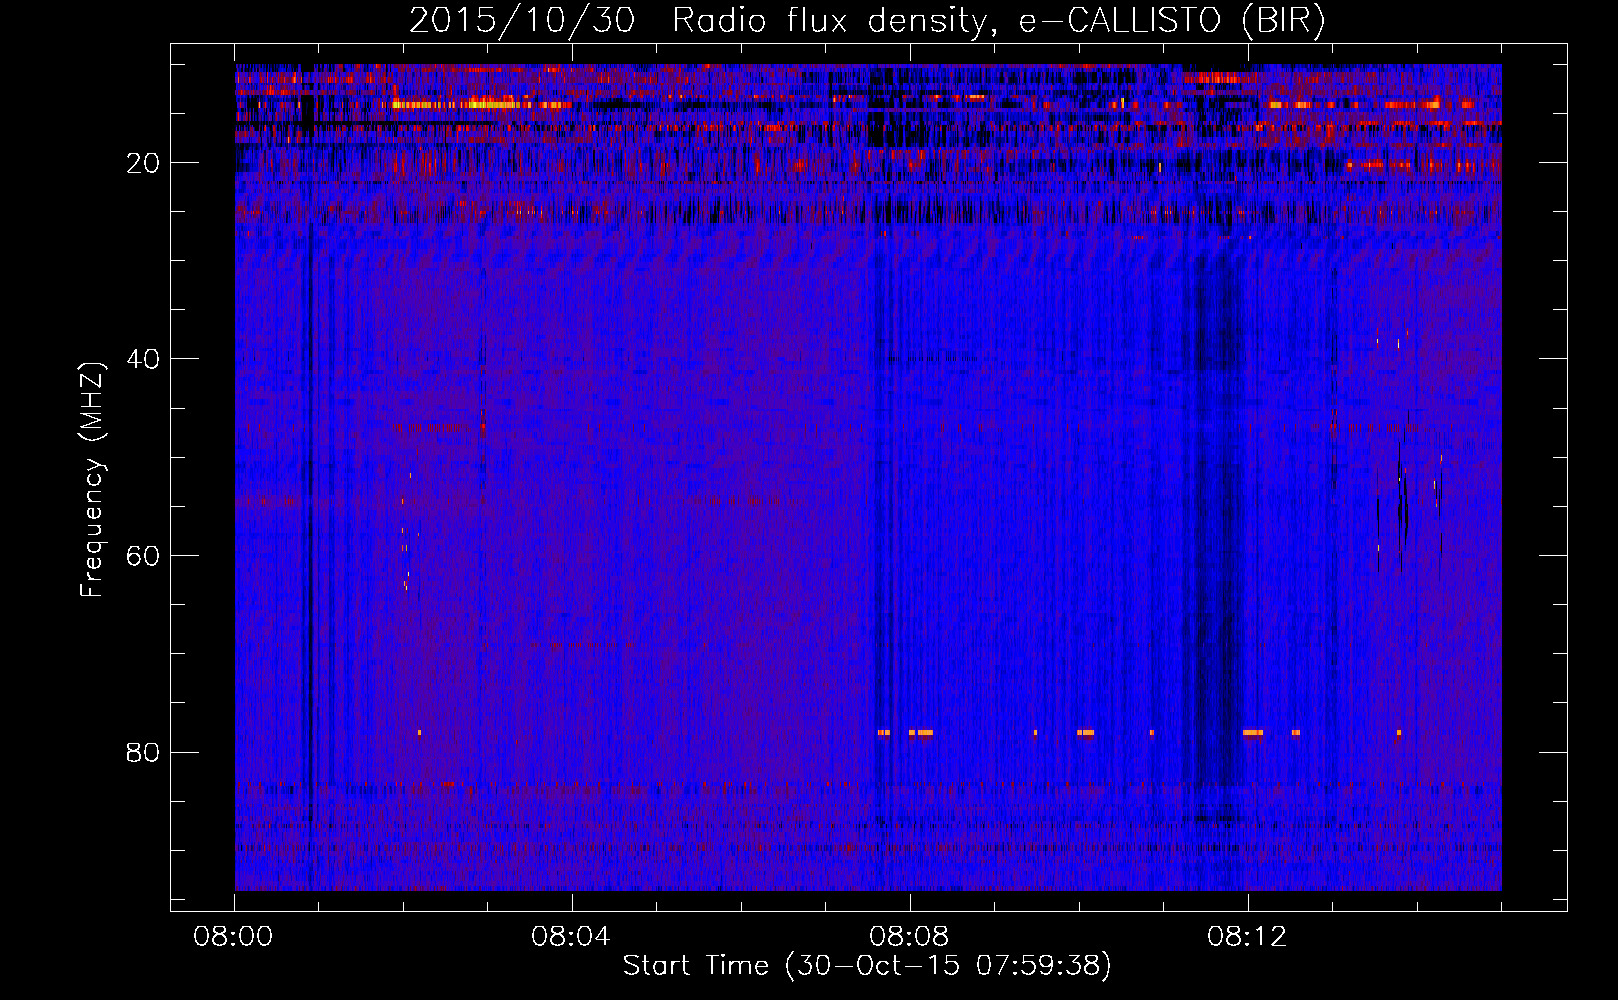Image resolution: width=1618 pixels, height=1000 pixels.
Task: Click the '08:12' time tick label
Action: click(x=1247, y=937)
